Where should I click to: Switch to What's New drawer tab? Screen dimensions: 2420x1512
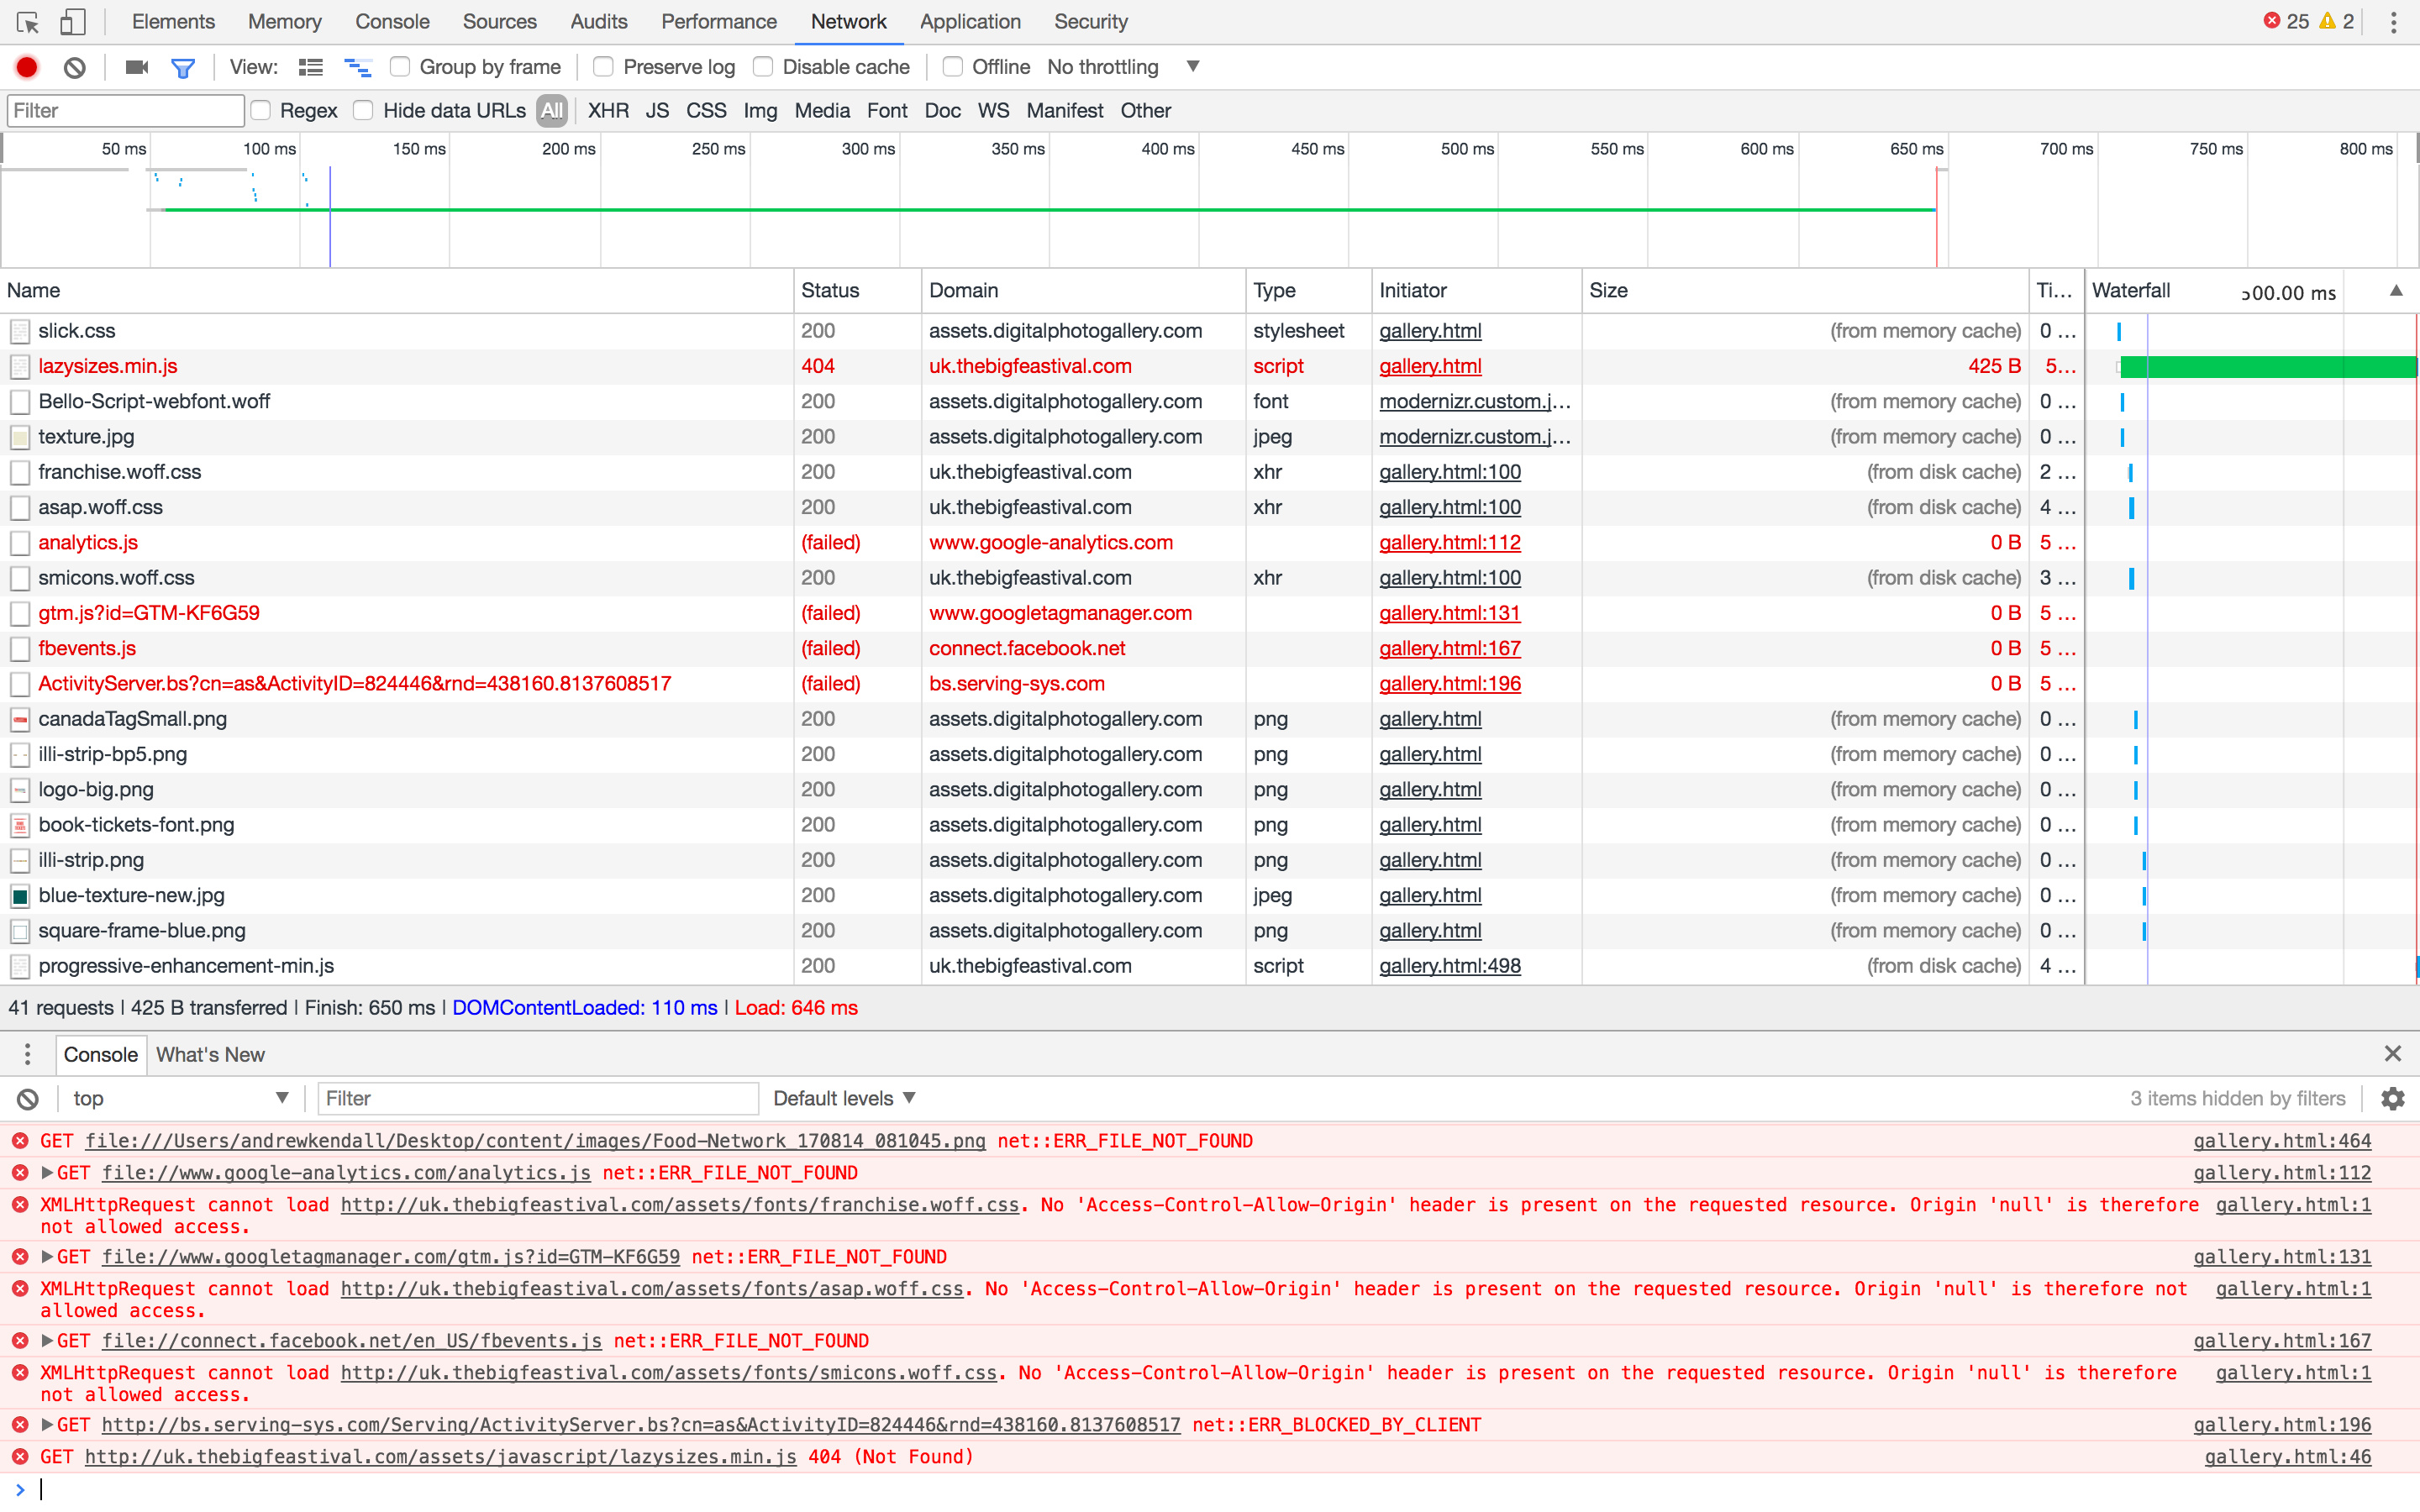click(x=210, y=1054)
